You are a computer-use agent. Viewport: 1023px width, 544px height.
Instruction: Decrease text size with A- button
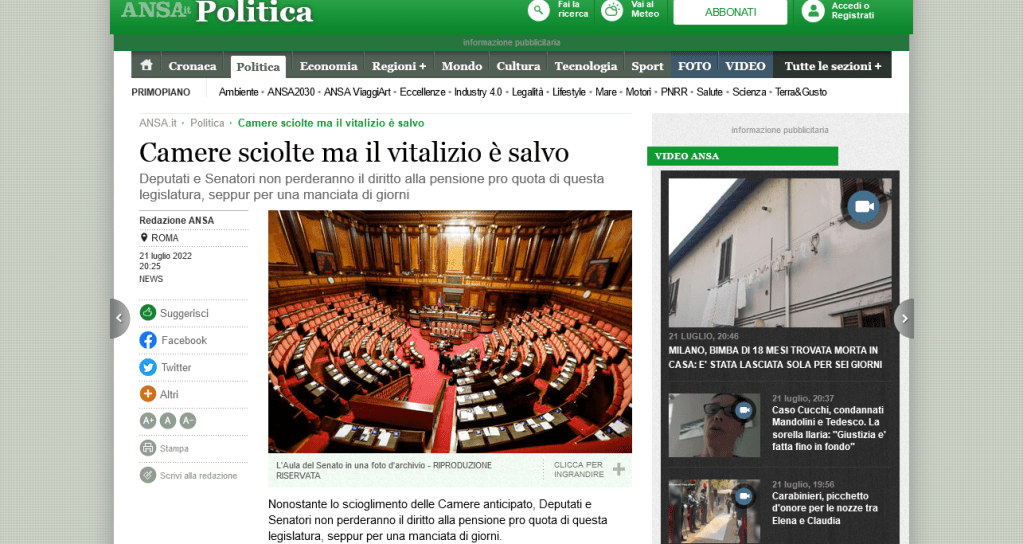[x=187, y=421]
